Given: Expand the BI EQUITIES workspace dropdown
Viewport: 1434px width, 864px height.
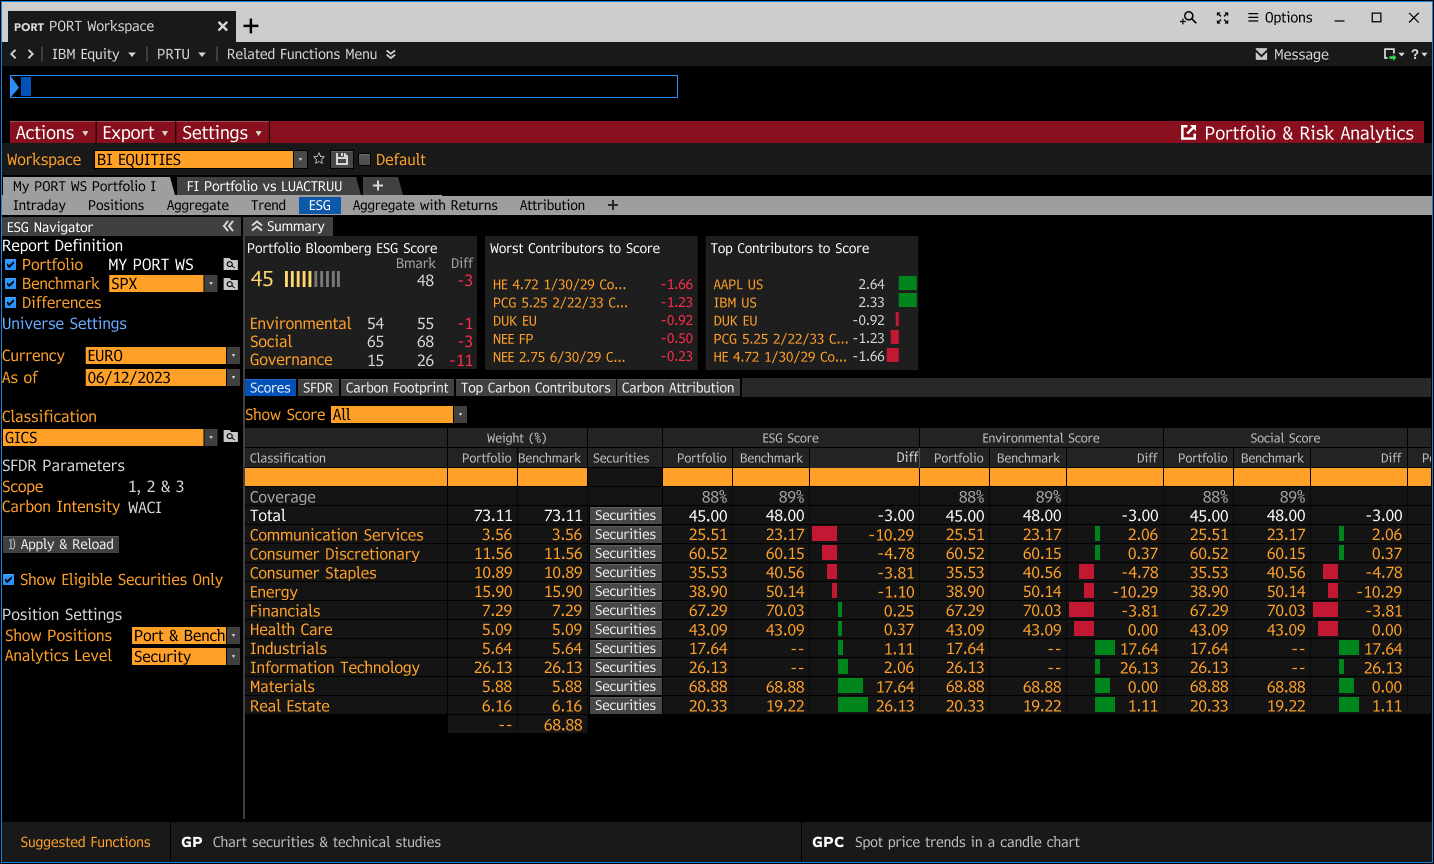Looking at the screenshot, I should coord(300,160).
